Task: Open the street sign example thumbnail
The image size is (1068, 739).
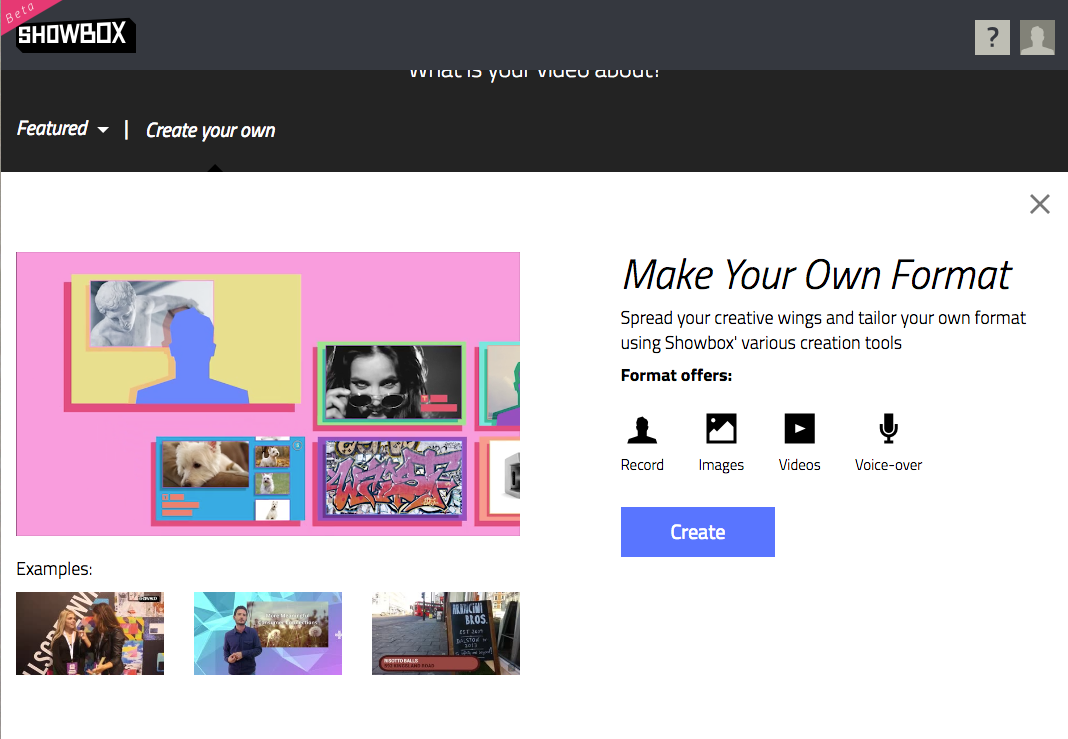Action: click(x=446, y=633)
